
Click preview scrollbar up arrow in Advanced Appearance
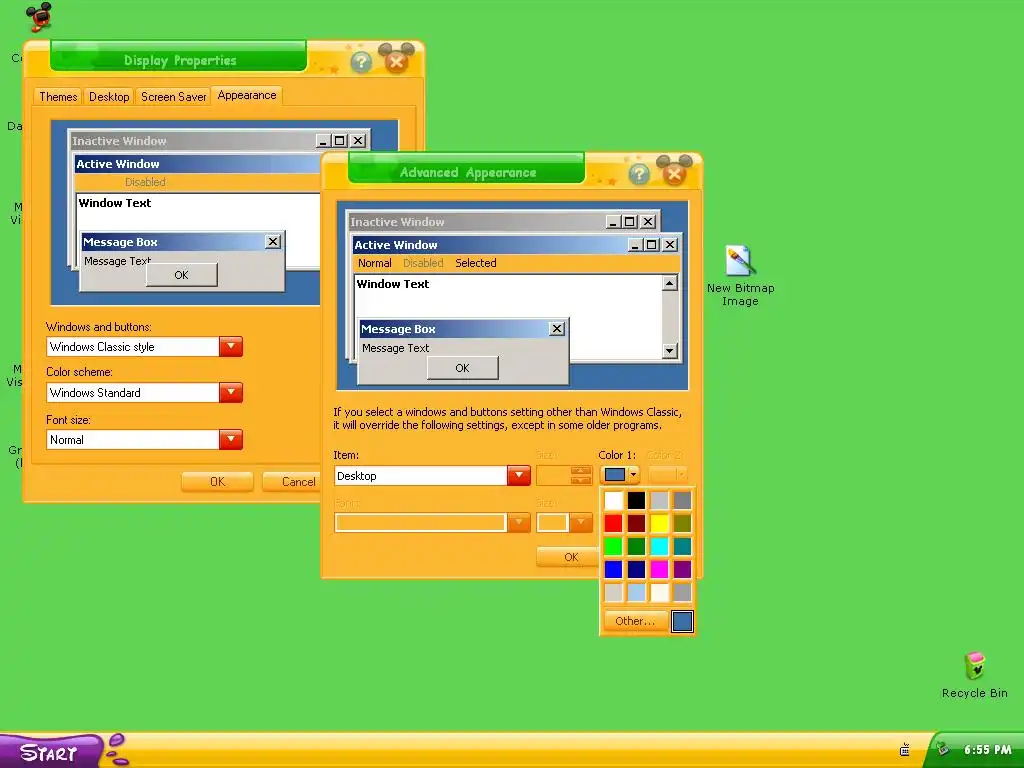pos(669,283)
